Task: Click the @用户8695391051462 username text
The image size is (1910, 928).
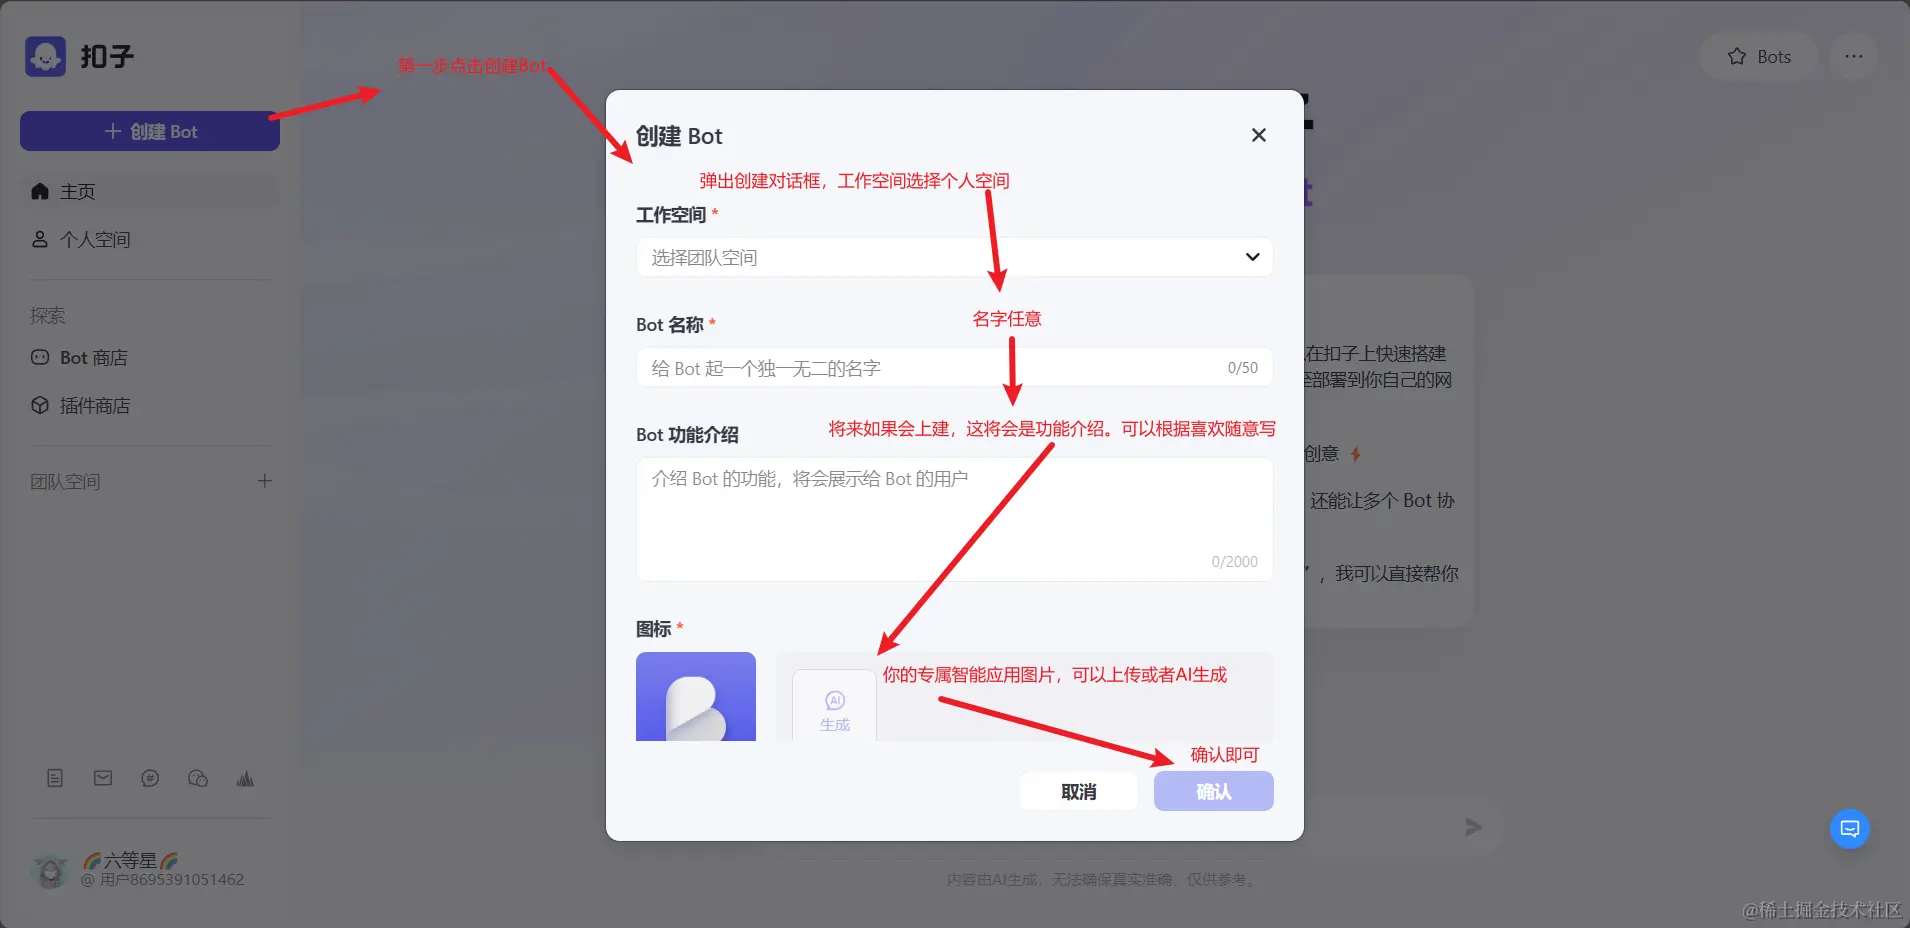Action: pos(162,880)
